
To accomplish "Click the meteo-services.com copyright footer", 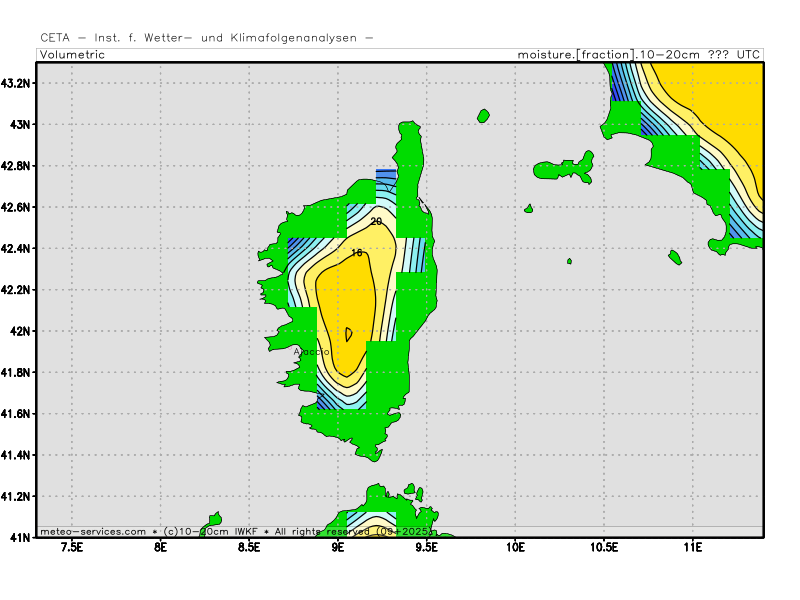I will pyautogui.click(x=236, y=532).
